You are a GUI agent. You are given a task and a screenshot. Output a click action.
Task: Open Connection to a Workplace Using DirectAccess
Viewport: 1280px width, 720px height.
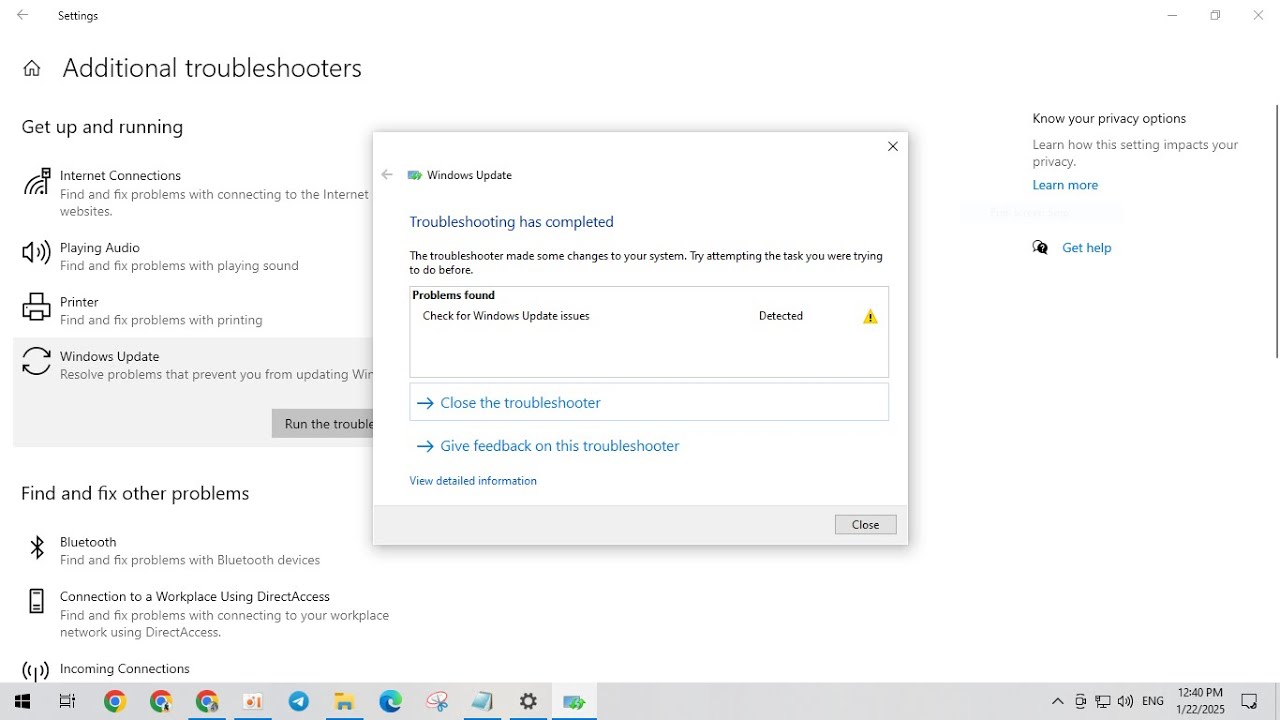pyautogui.click(x=206, y=613)
